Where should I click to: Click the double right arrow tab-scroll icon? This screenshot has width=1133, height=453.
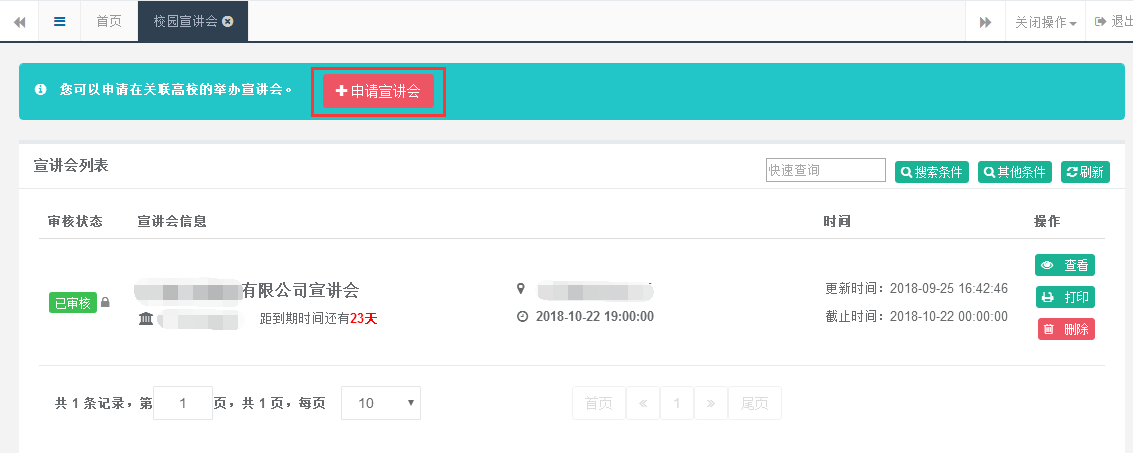pos(985,22)
